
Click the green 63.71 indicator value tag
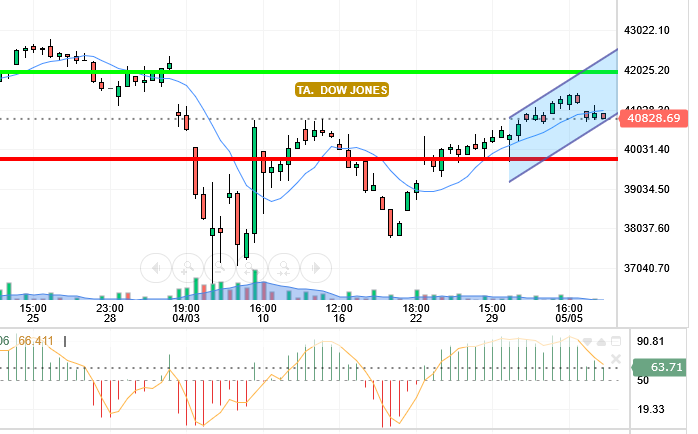point(660,367)
